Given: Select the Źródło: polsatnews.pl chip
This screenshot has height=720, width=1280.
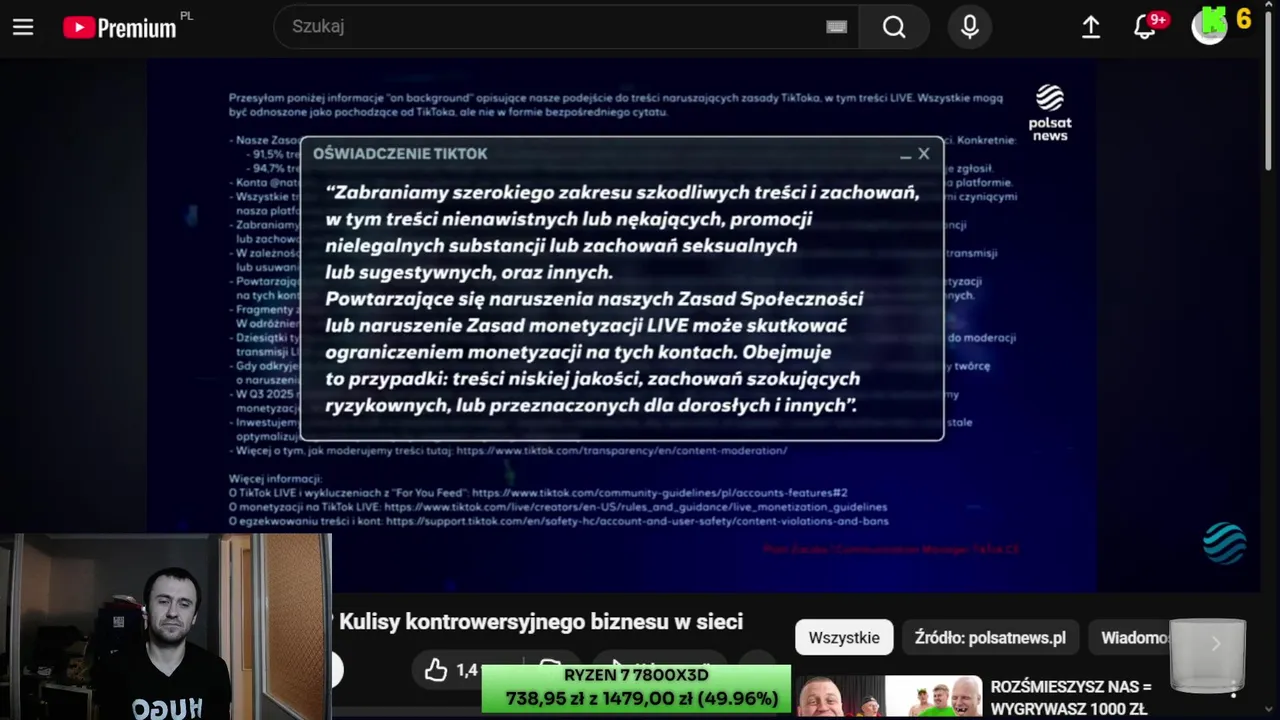Looking at the screenshot, I should (990, 637).
